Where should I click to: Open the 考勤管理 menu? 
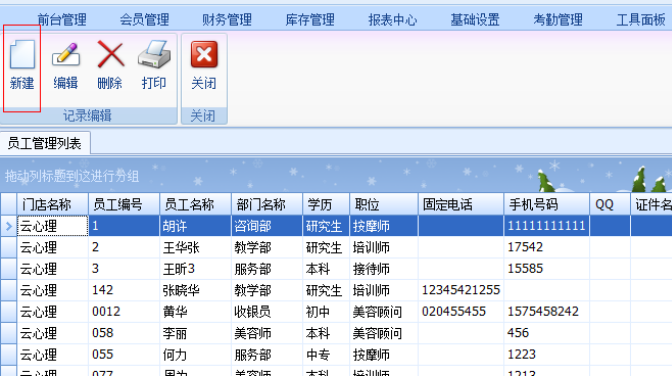click(x=558, y=20)
